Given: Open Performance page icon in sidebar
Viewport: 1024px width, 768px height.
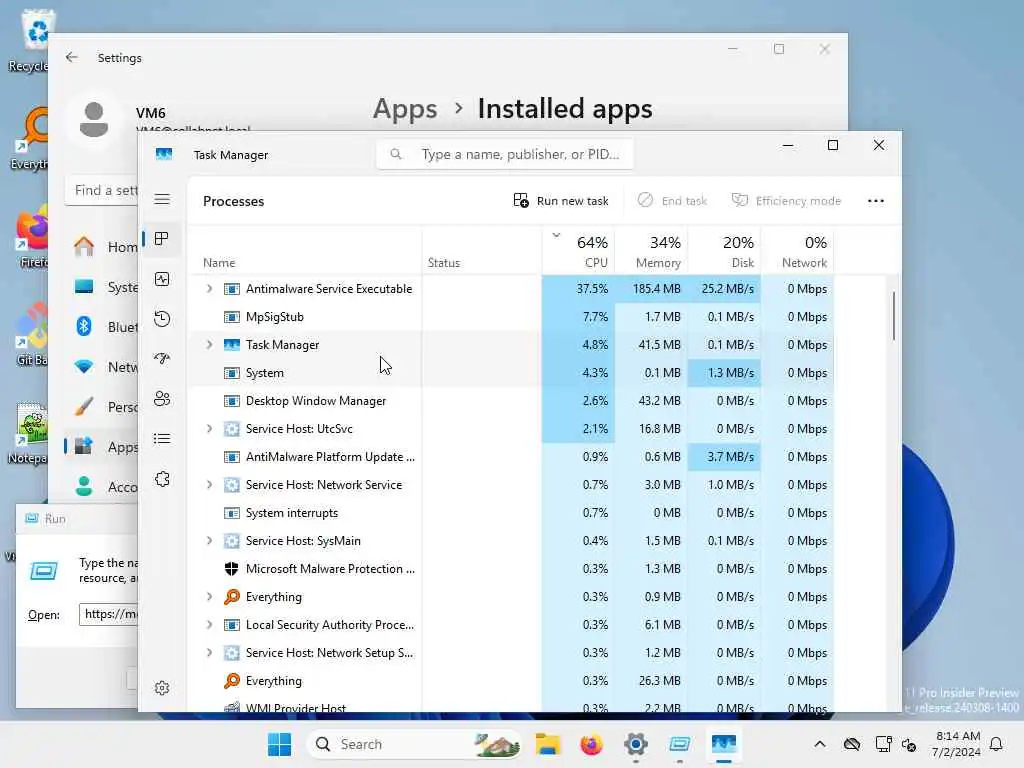Looking at the screenshot, I should tap(162, 279).
